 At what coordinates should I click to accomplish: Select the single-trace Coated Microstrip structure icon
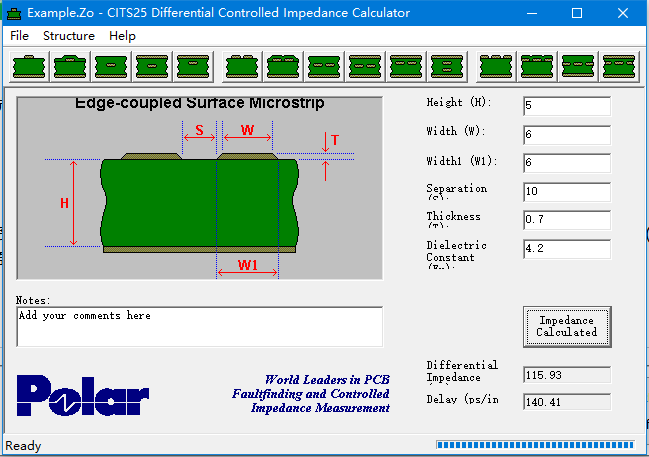pos(70,67)
